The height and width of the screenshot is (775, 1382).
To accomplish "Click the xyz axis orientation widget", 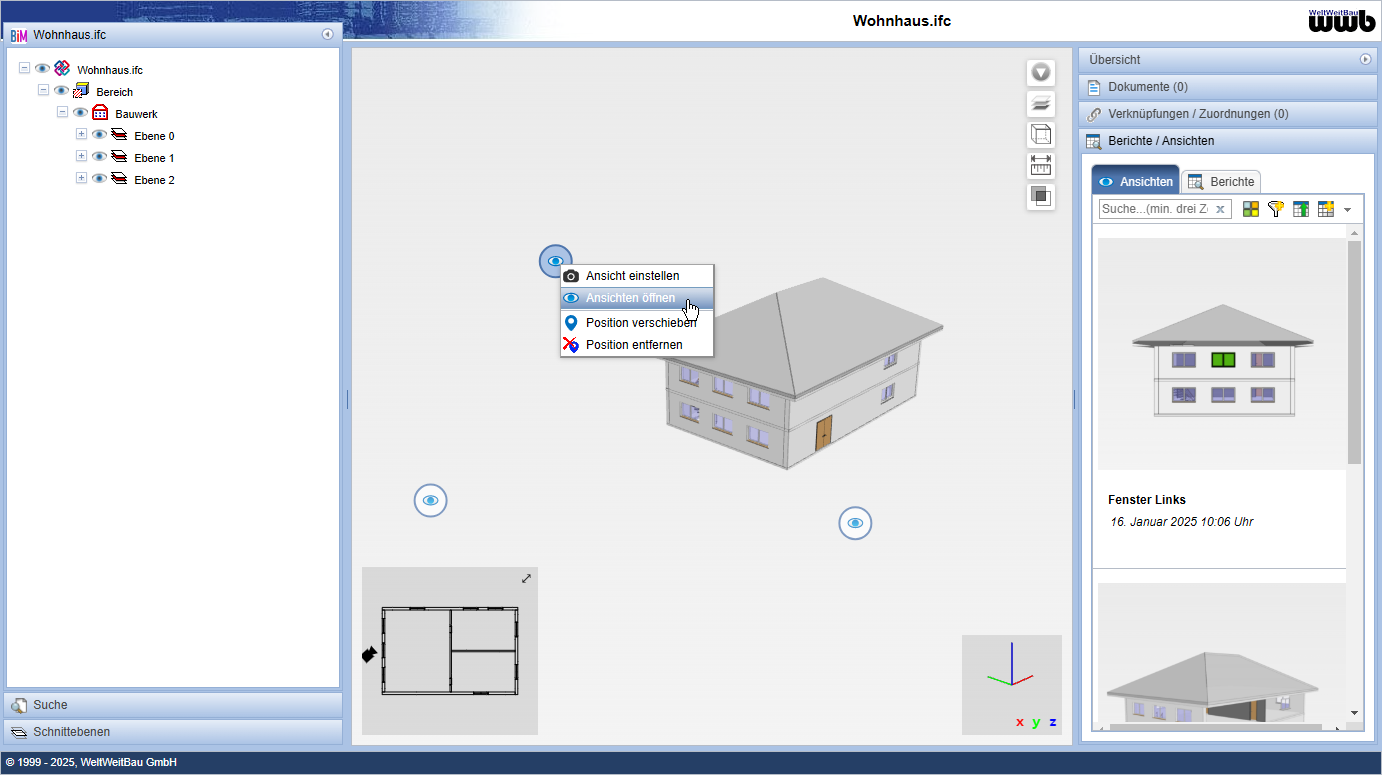I will coord(1012,685).
